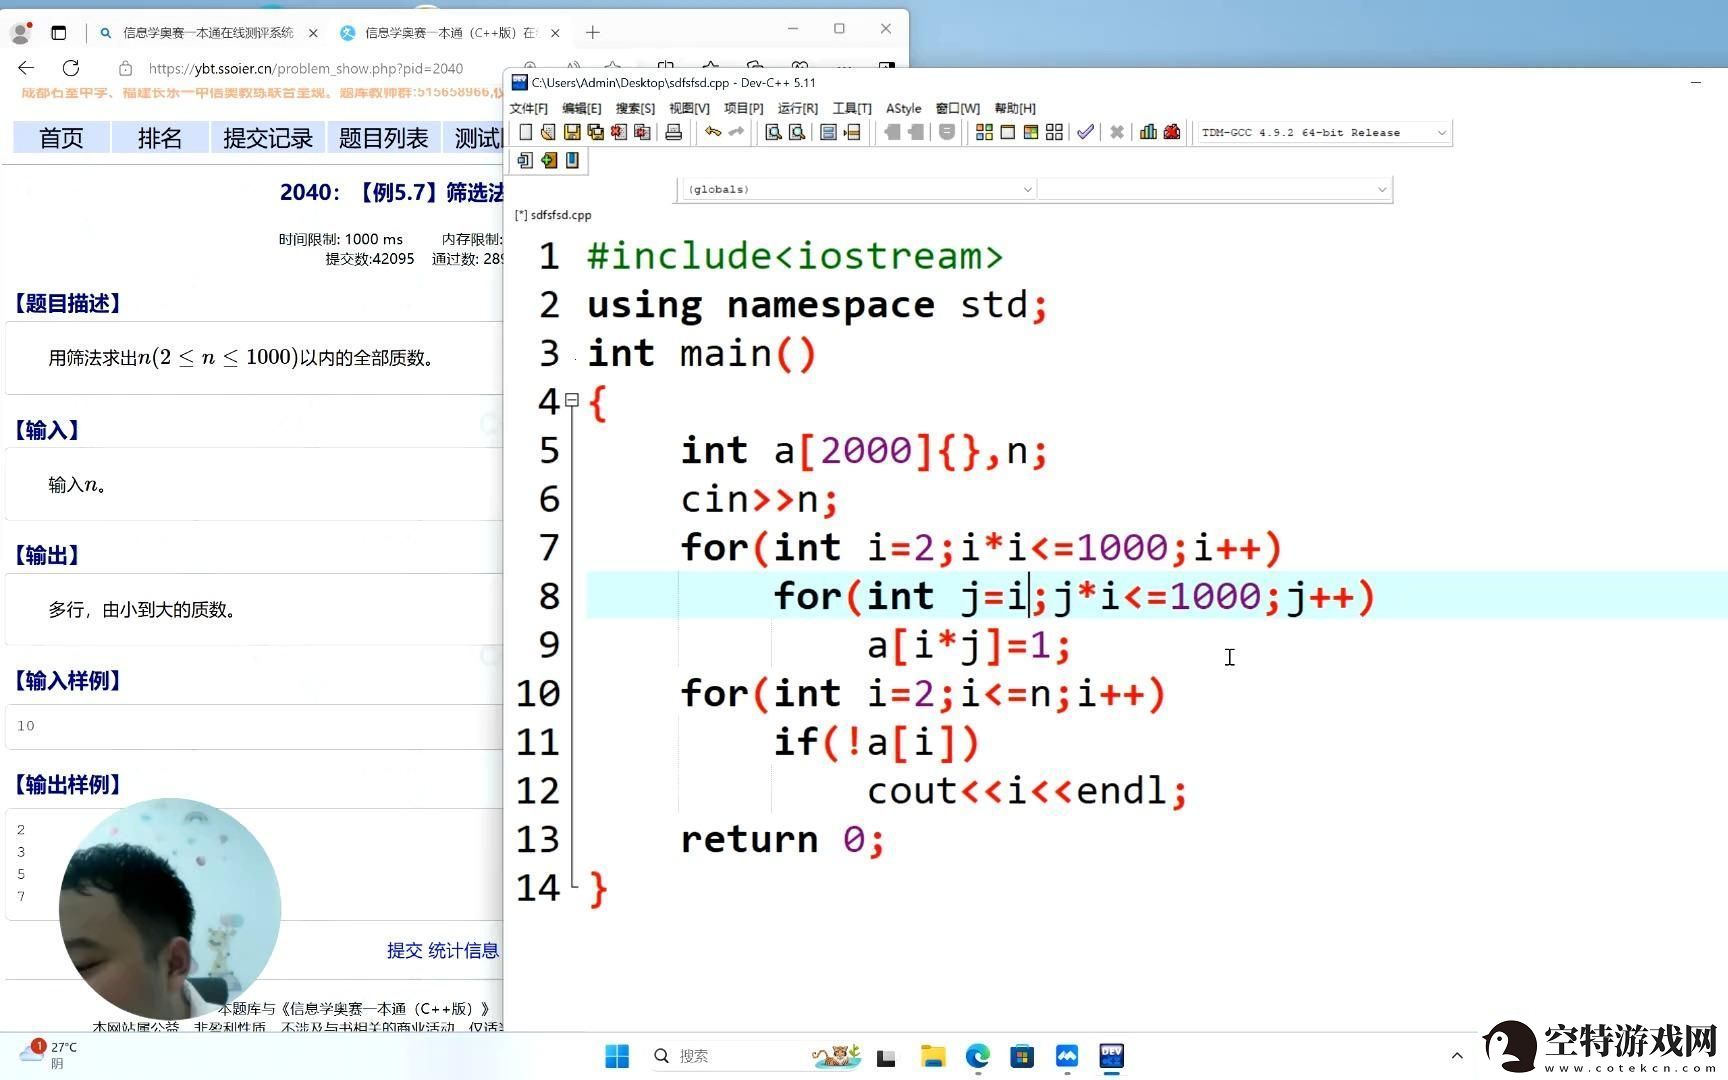
Task: Go to 首页 on the browser page
Action: click(61, 138)
